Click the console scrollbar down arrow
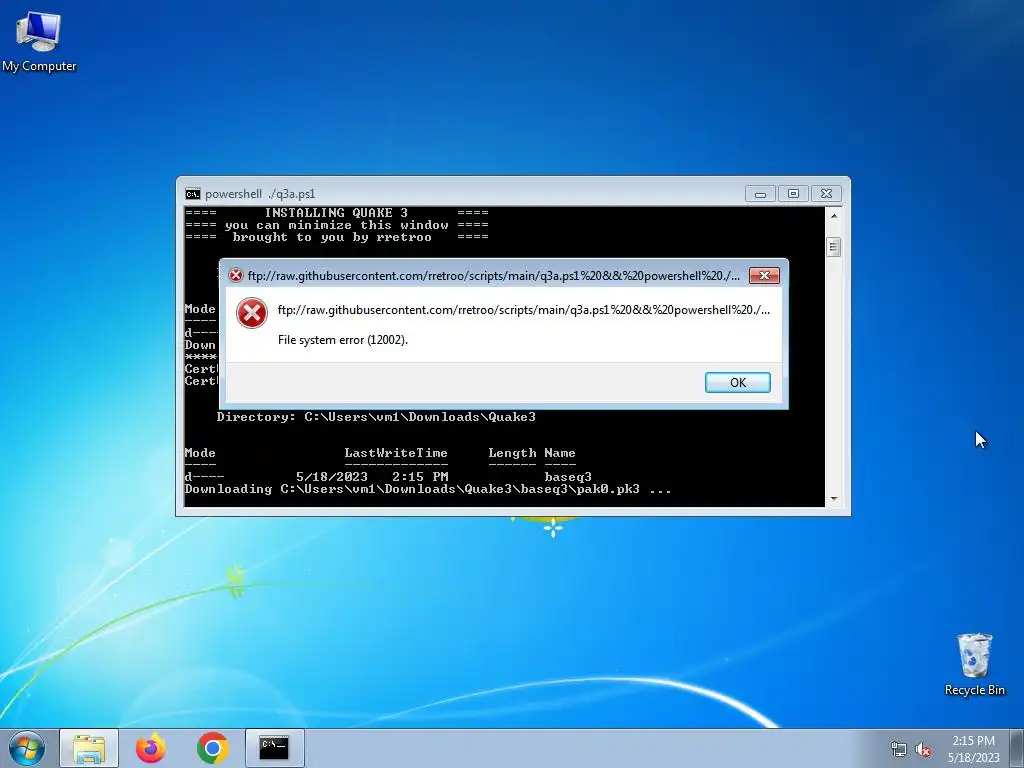 point(833,499)
